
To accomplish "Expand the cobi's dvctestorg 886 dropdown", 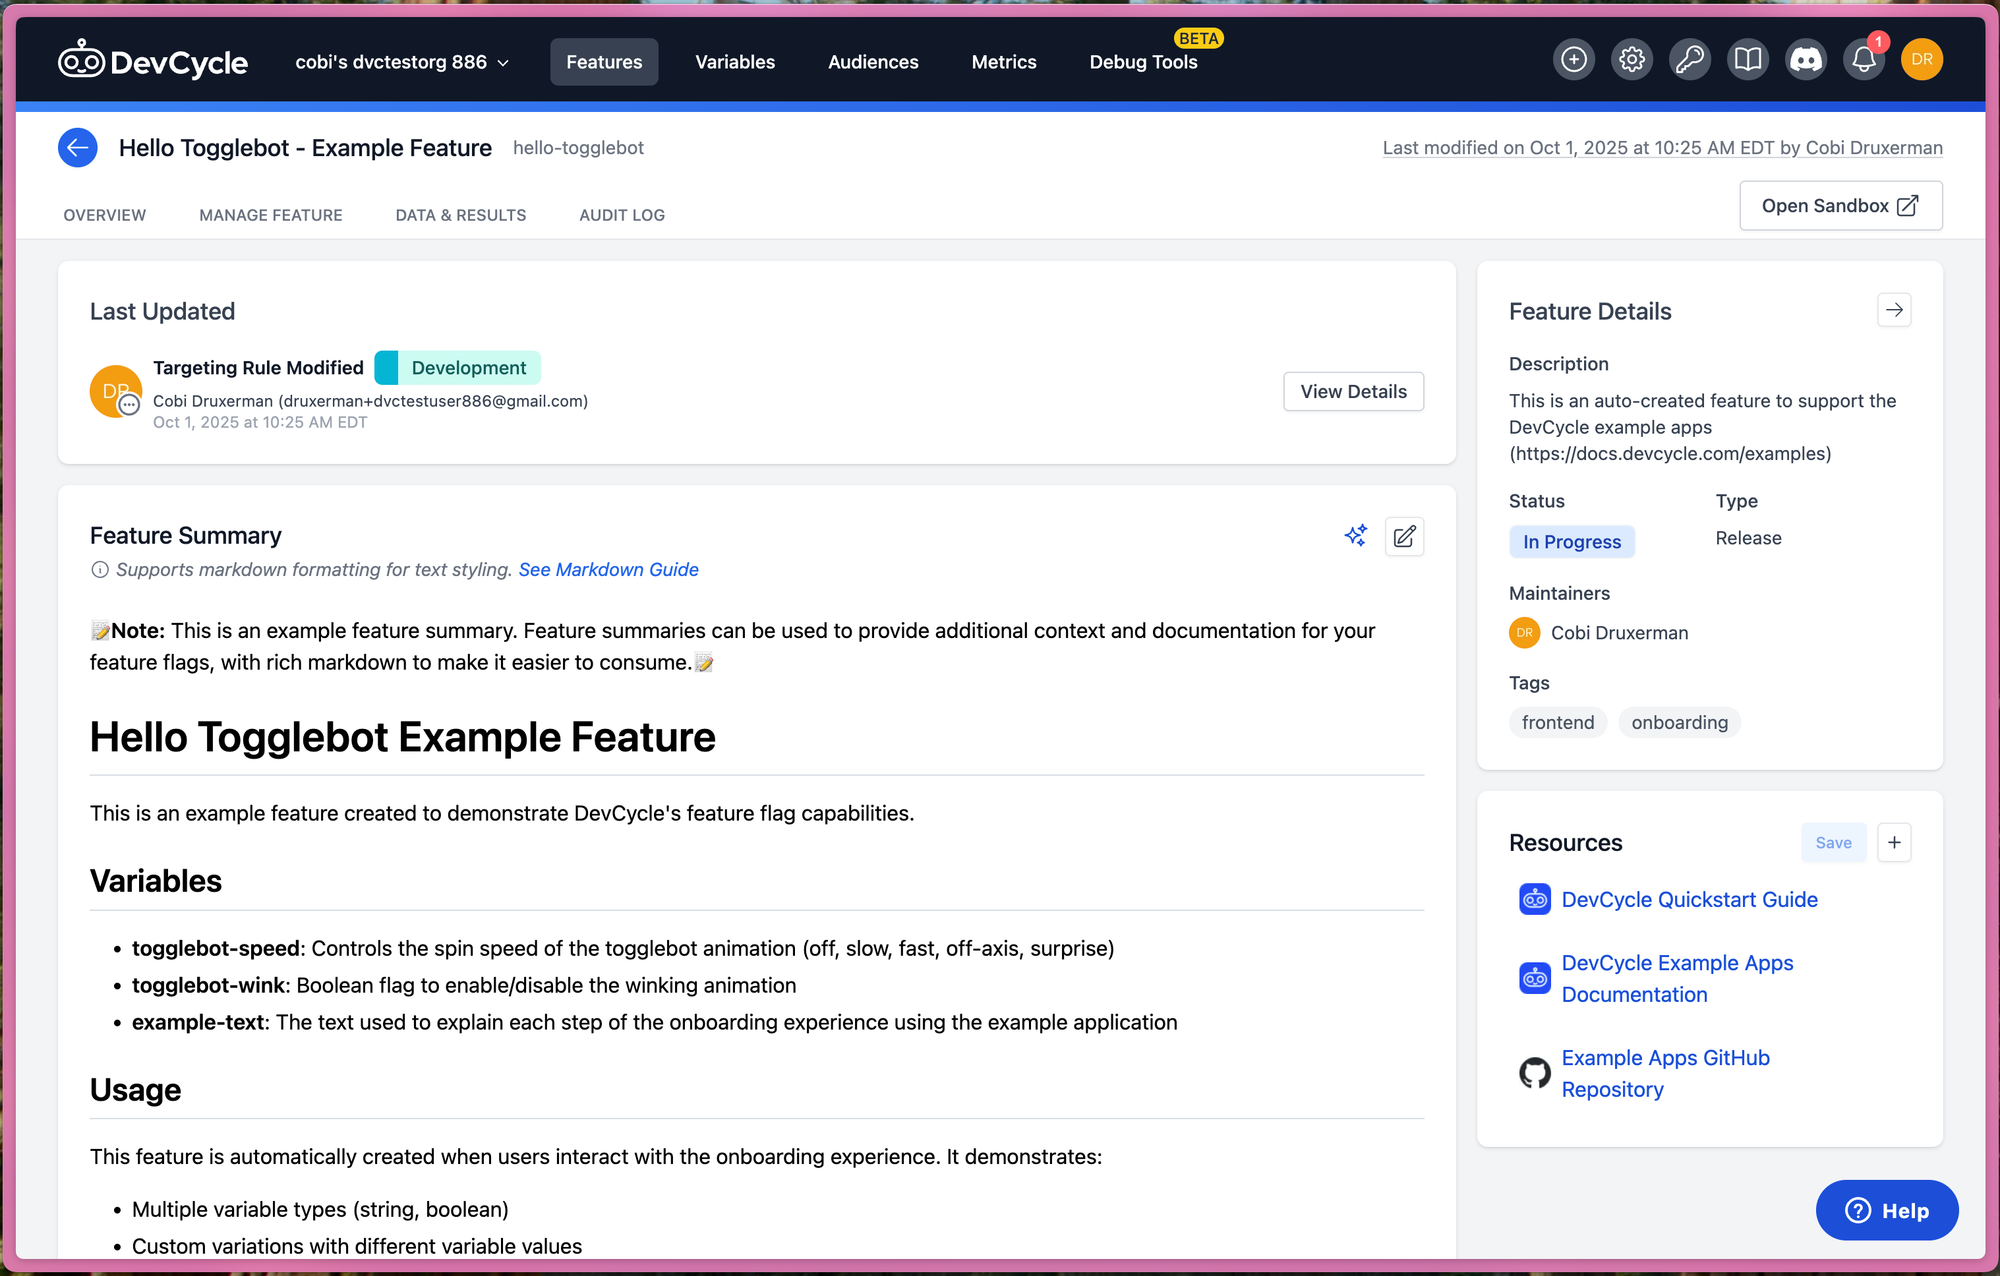I will [x=402, y=62].
